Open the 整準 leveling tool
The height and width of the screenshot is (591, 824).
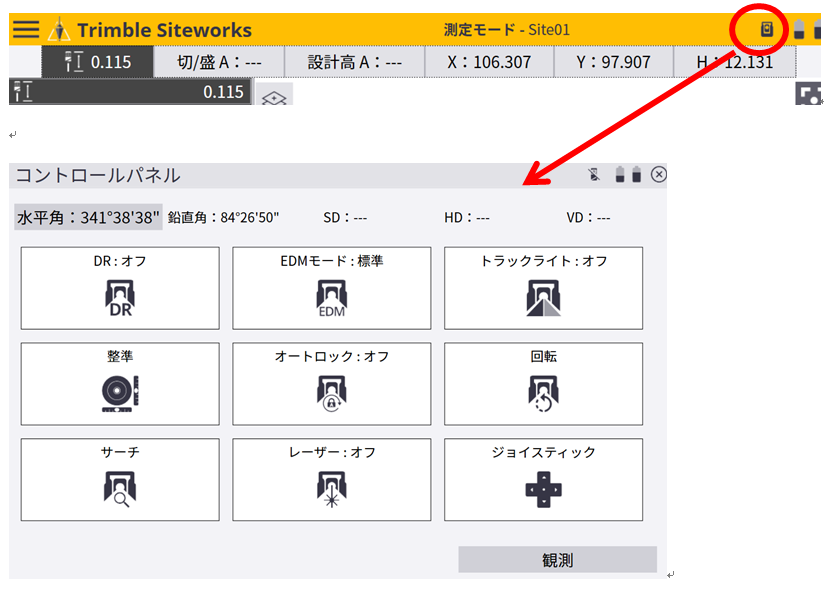tap(120, 384)
